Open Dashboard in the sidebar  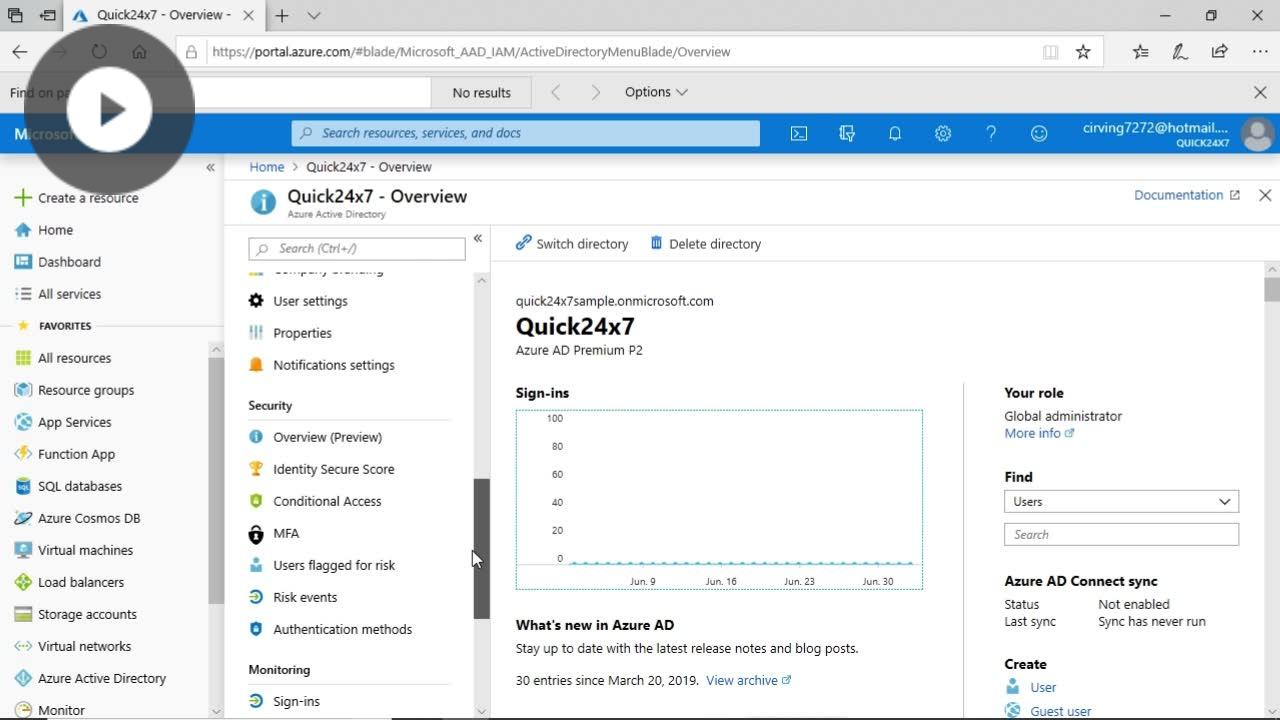tap(58, 262)
